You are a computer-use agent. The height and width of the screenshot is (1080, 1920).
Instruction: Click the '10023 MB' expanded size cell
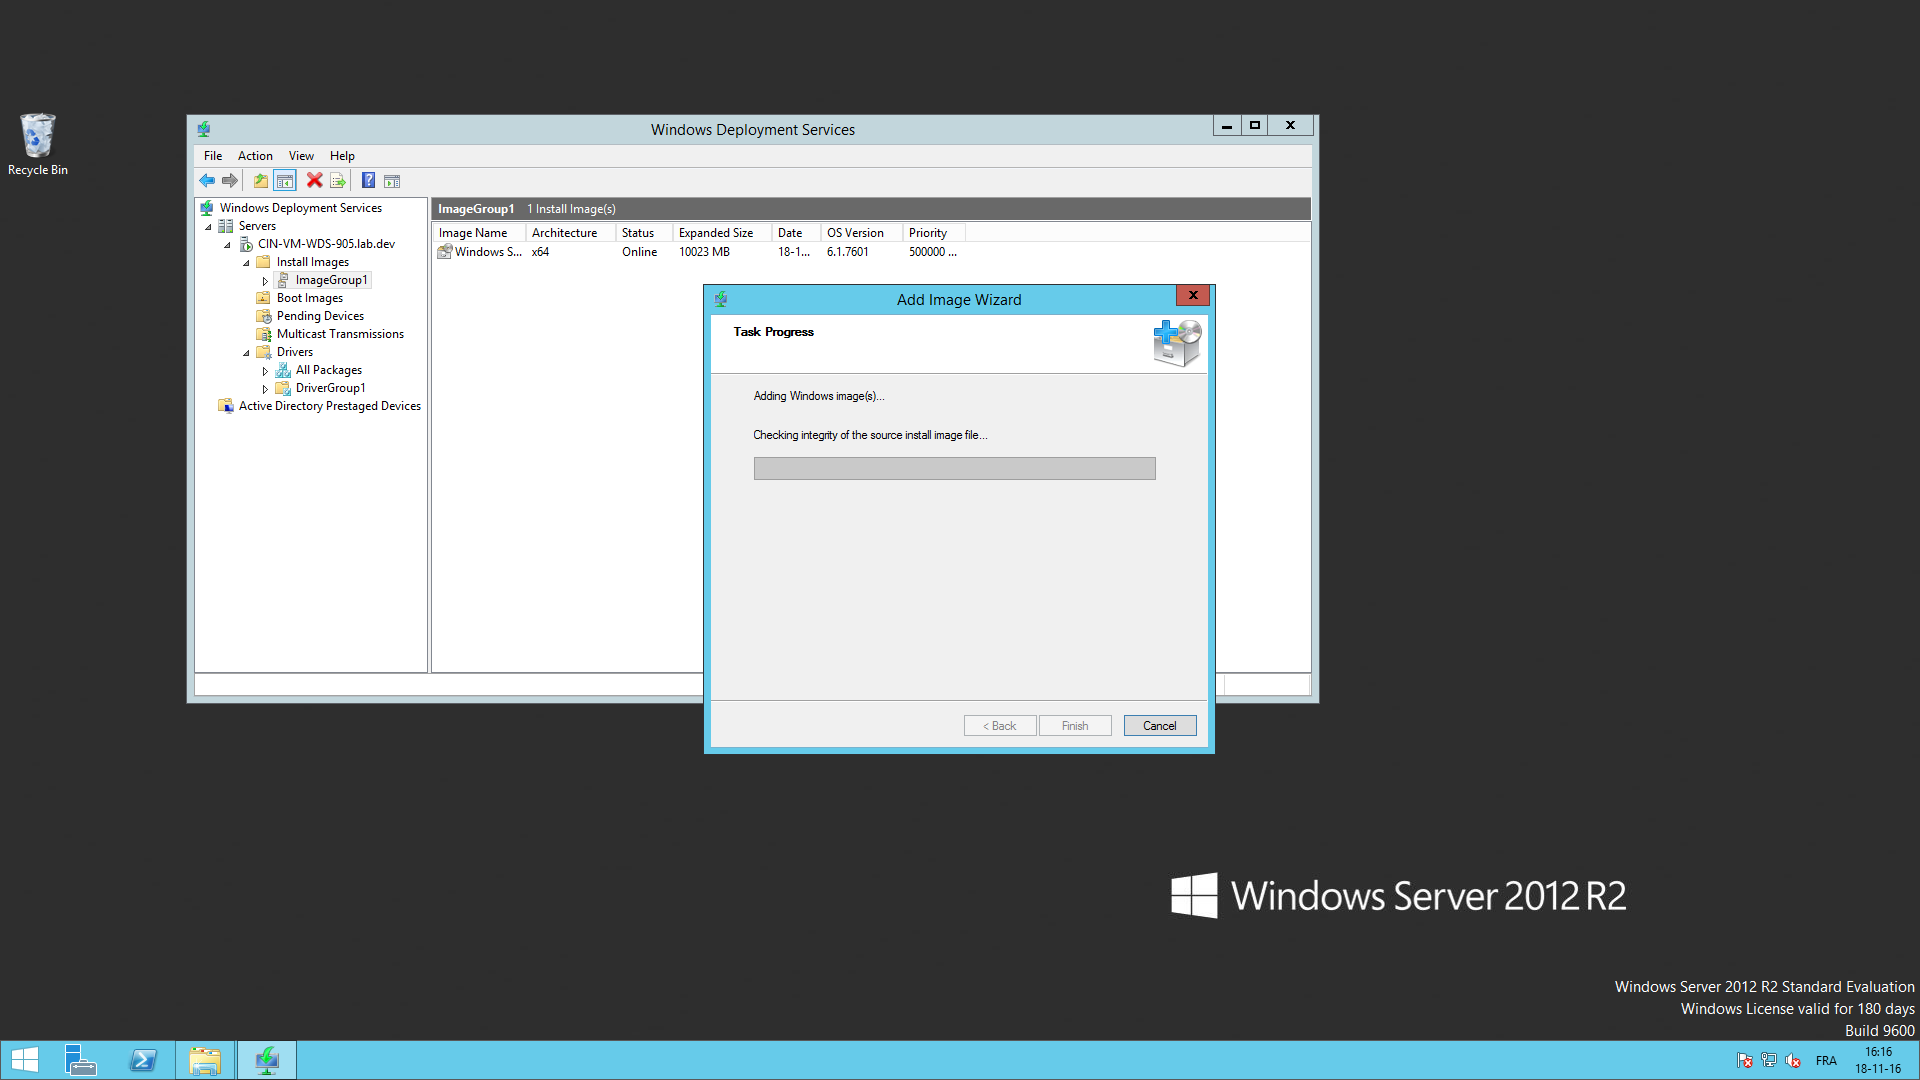(704, 252)
